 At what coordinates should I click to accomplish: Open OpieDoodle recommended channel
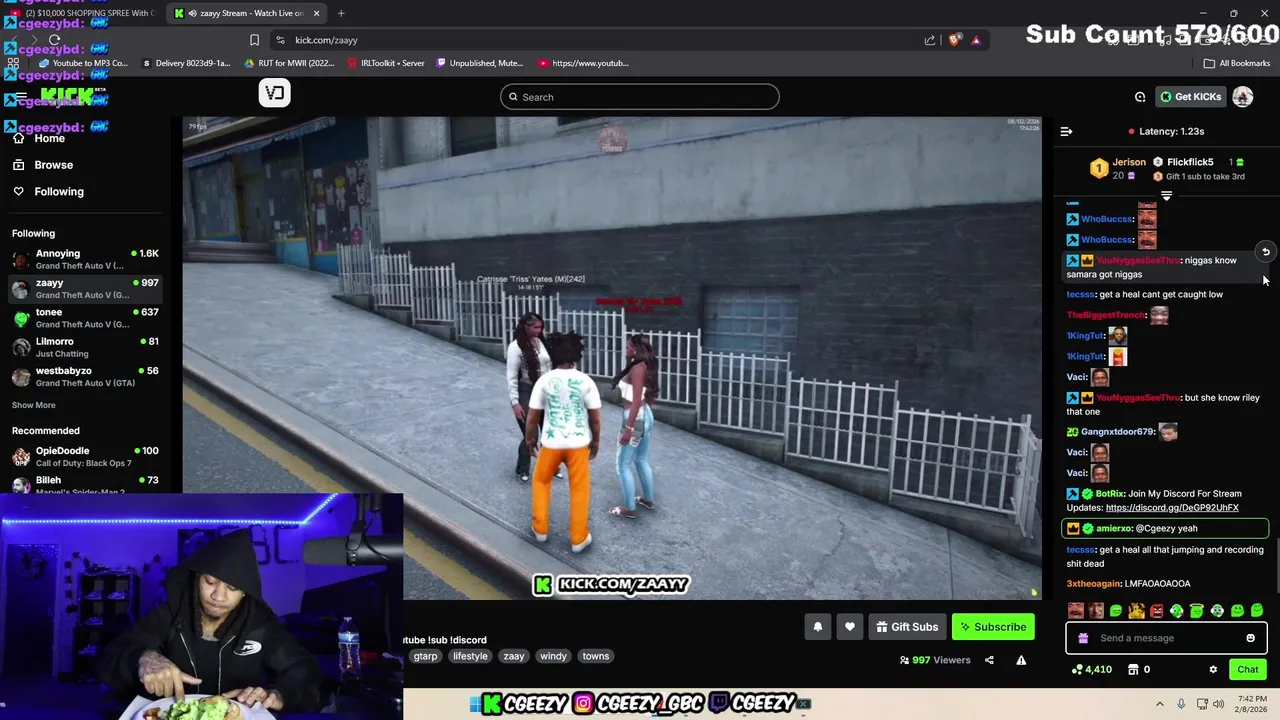tap(85, 456)
